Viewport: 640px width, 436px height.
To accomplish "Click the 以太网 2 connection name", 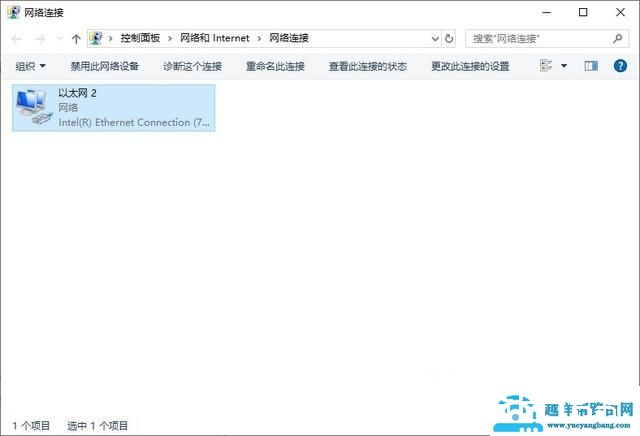I will click(x=77, y=93).
